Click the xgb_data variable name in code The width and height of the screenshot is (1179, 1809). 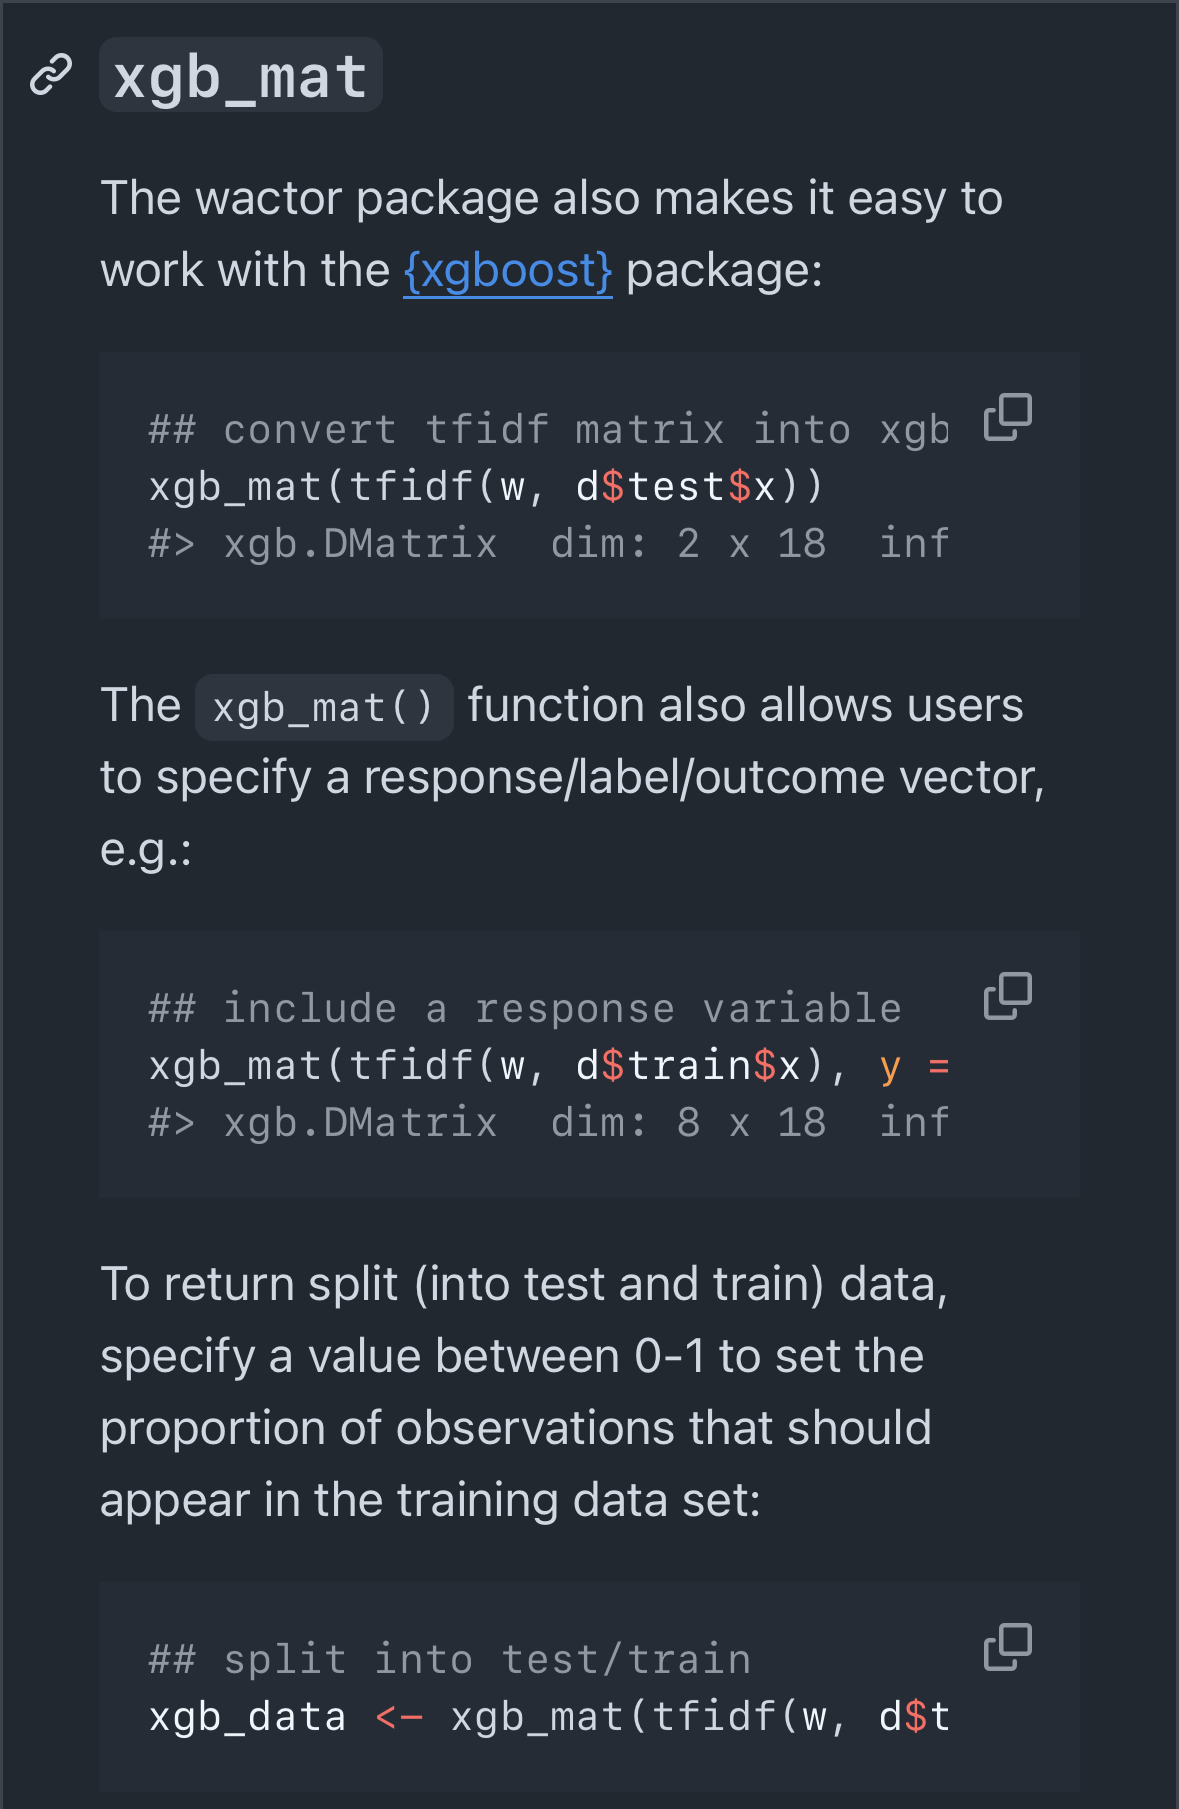[247, 1717]
